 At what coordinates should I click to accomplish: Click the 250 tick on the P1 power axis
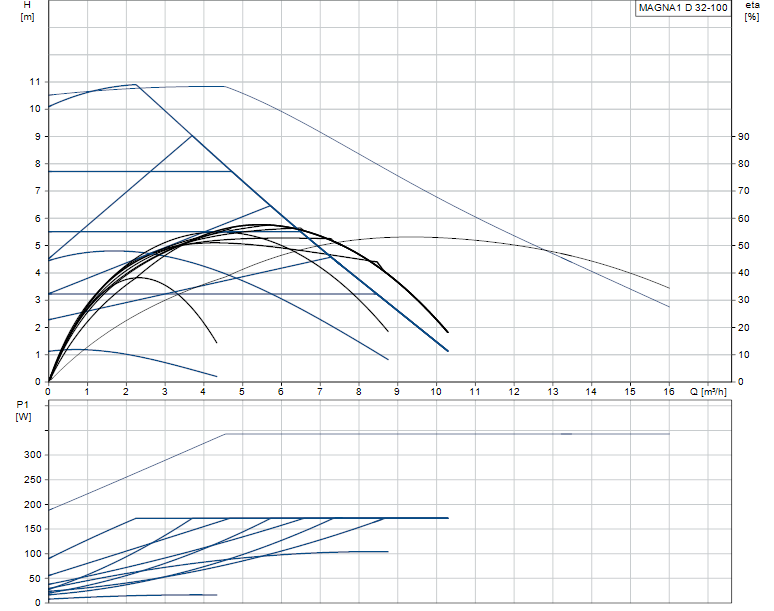click(x=33, y=479)
